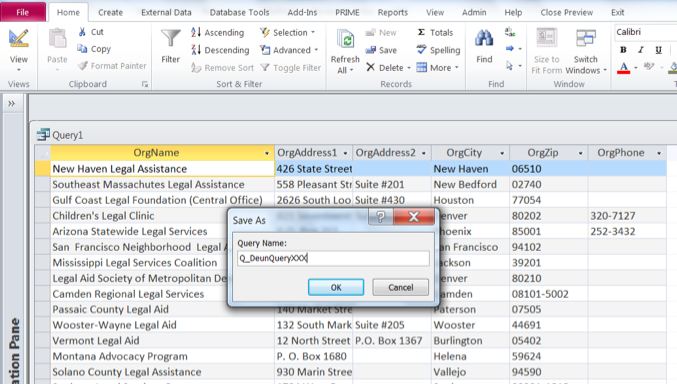The width and height of the screenshot is (677, 384).
Task: Run the Spelling check
Action: 438,50
